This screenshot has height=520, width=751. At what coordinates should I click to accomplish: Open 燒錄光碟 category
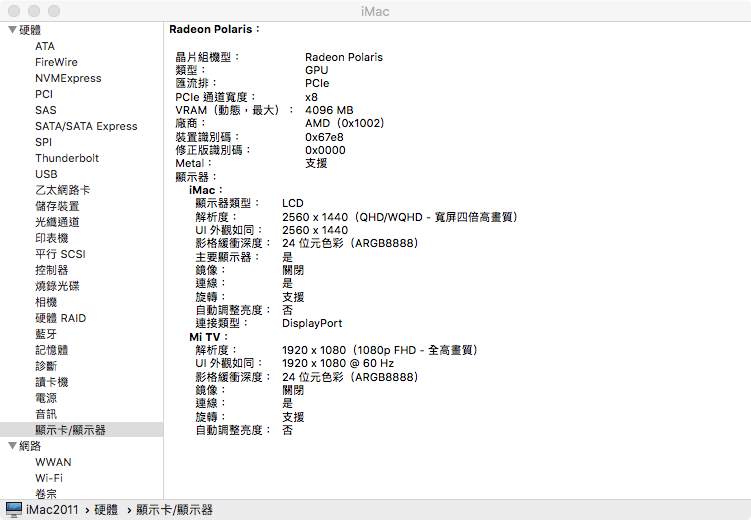pos(57,286)
